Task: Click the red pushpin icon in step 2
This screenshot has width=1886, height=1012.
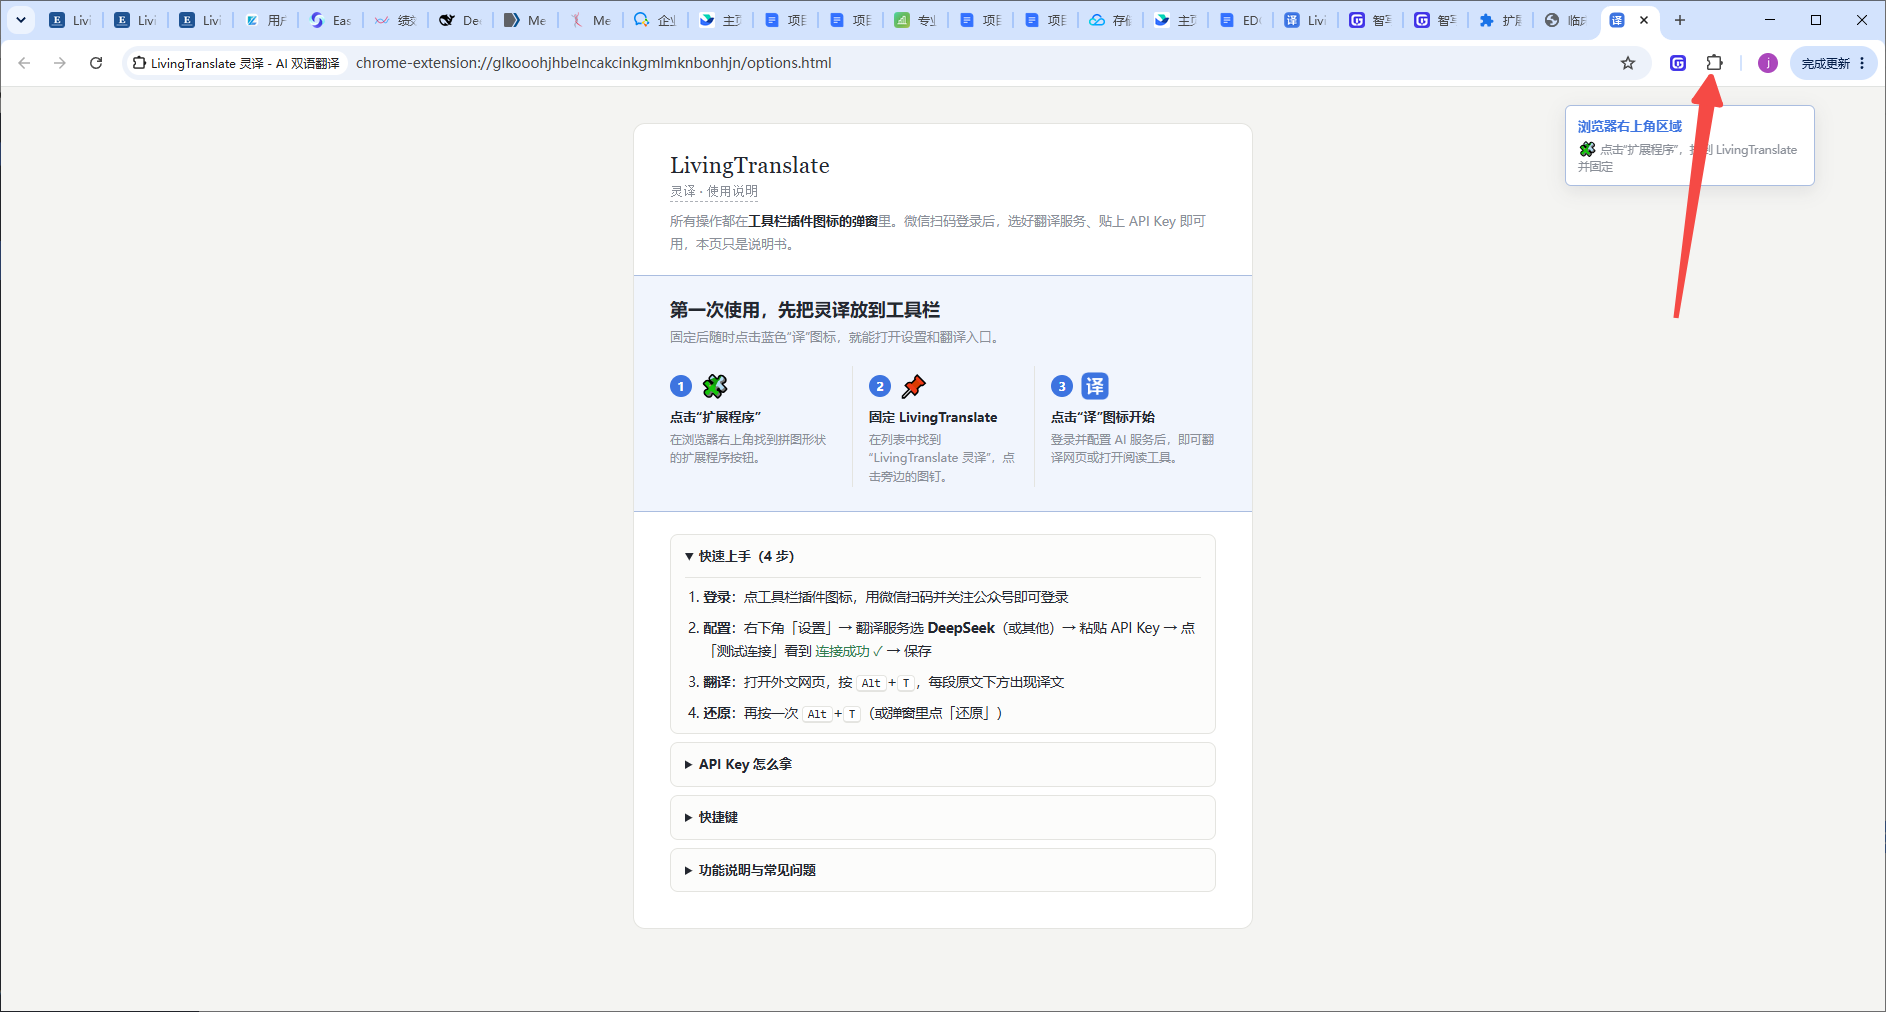Action: pos(914,386)
